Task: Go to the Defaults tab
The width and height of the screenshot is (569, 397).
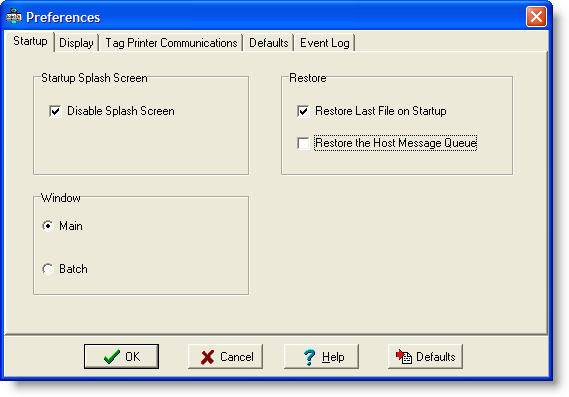Action: point(269,43)
